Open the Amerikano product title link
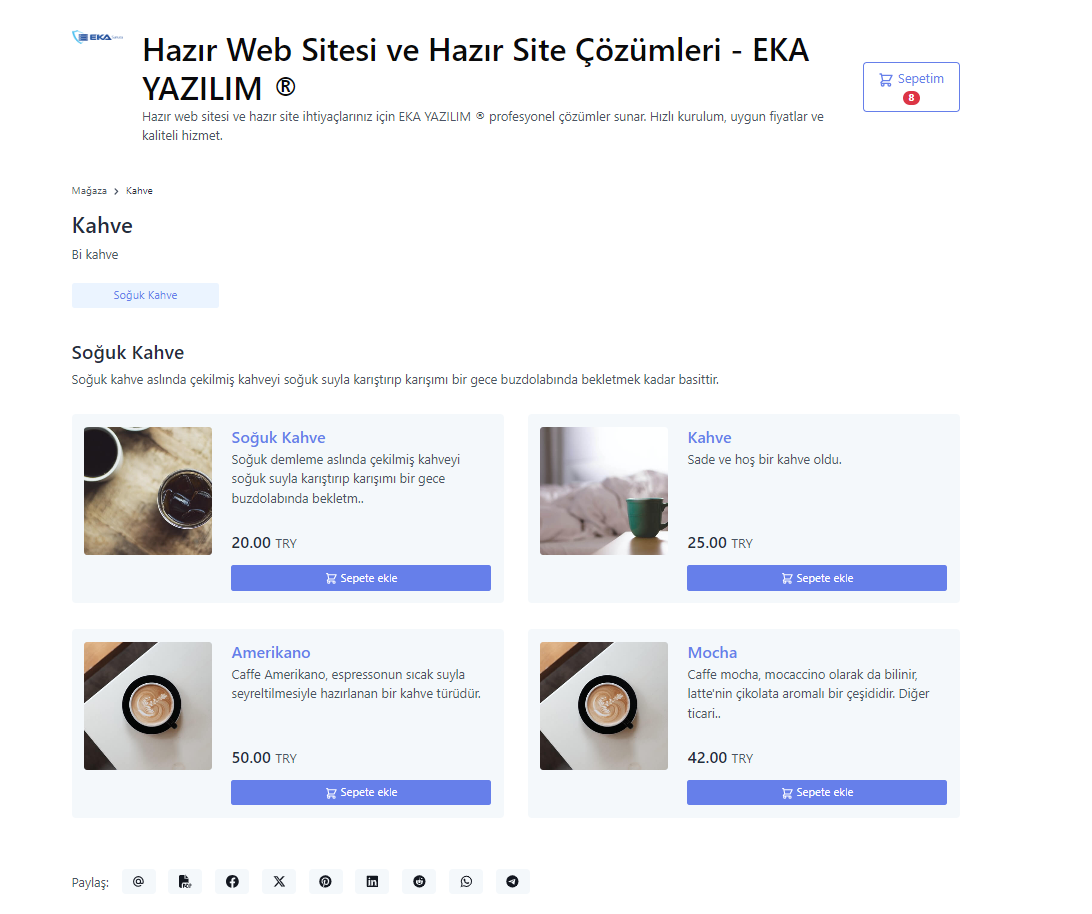 pos(271,653)
